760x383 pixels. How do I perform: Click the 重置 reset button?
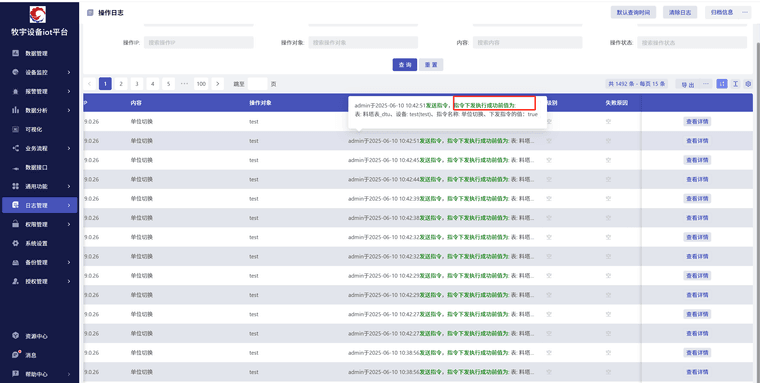(x=431, y=64)
